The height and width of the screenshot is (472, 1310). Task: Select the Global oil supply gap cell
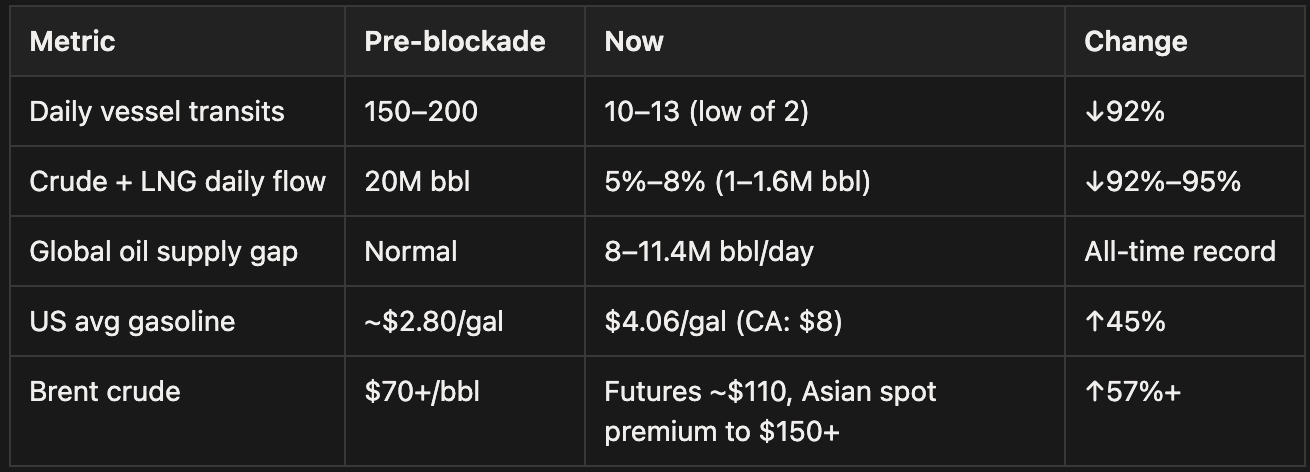163,251
